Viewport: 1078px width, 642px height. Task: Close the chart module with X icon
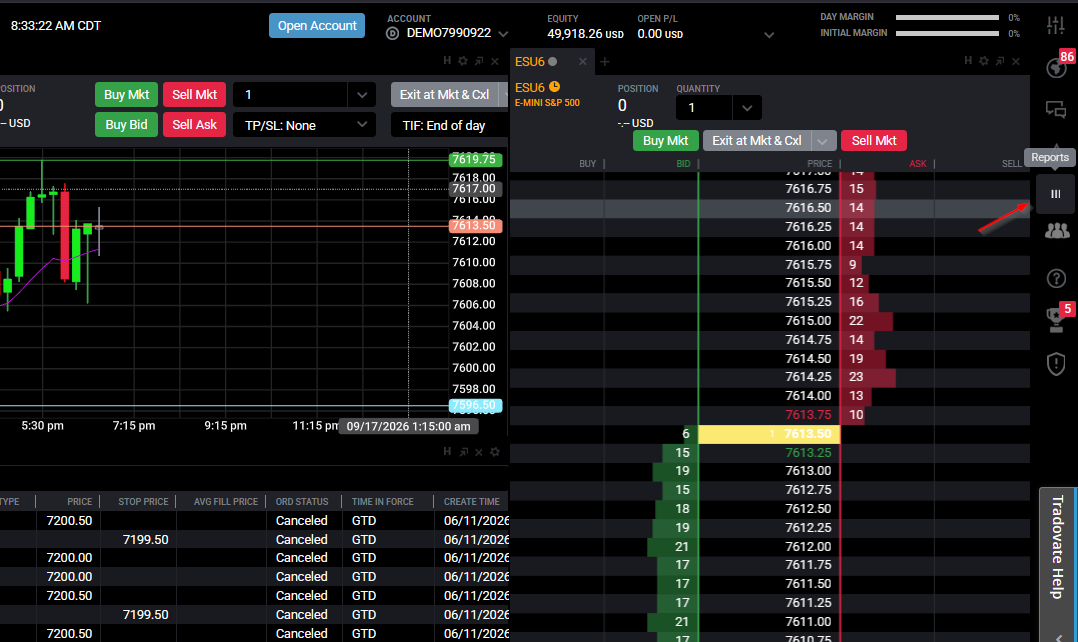[495, 60]
